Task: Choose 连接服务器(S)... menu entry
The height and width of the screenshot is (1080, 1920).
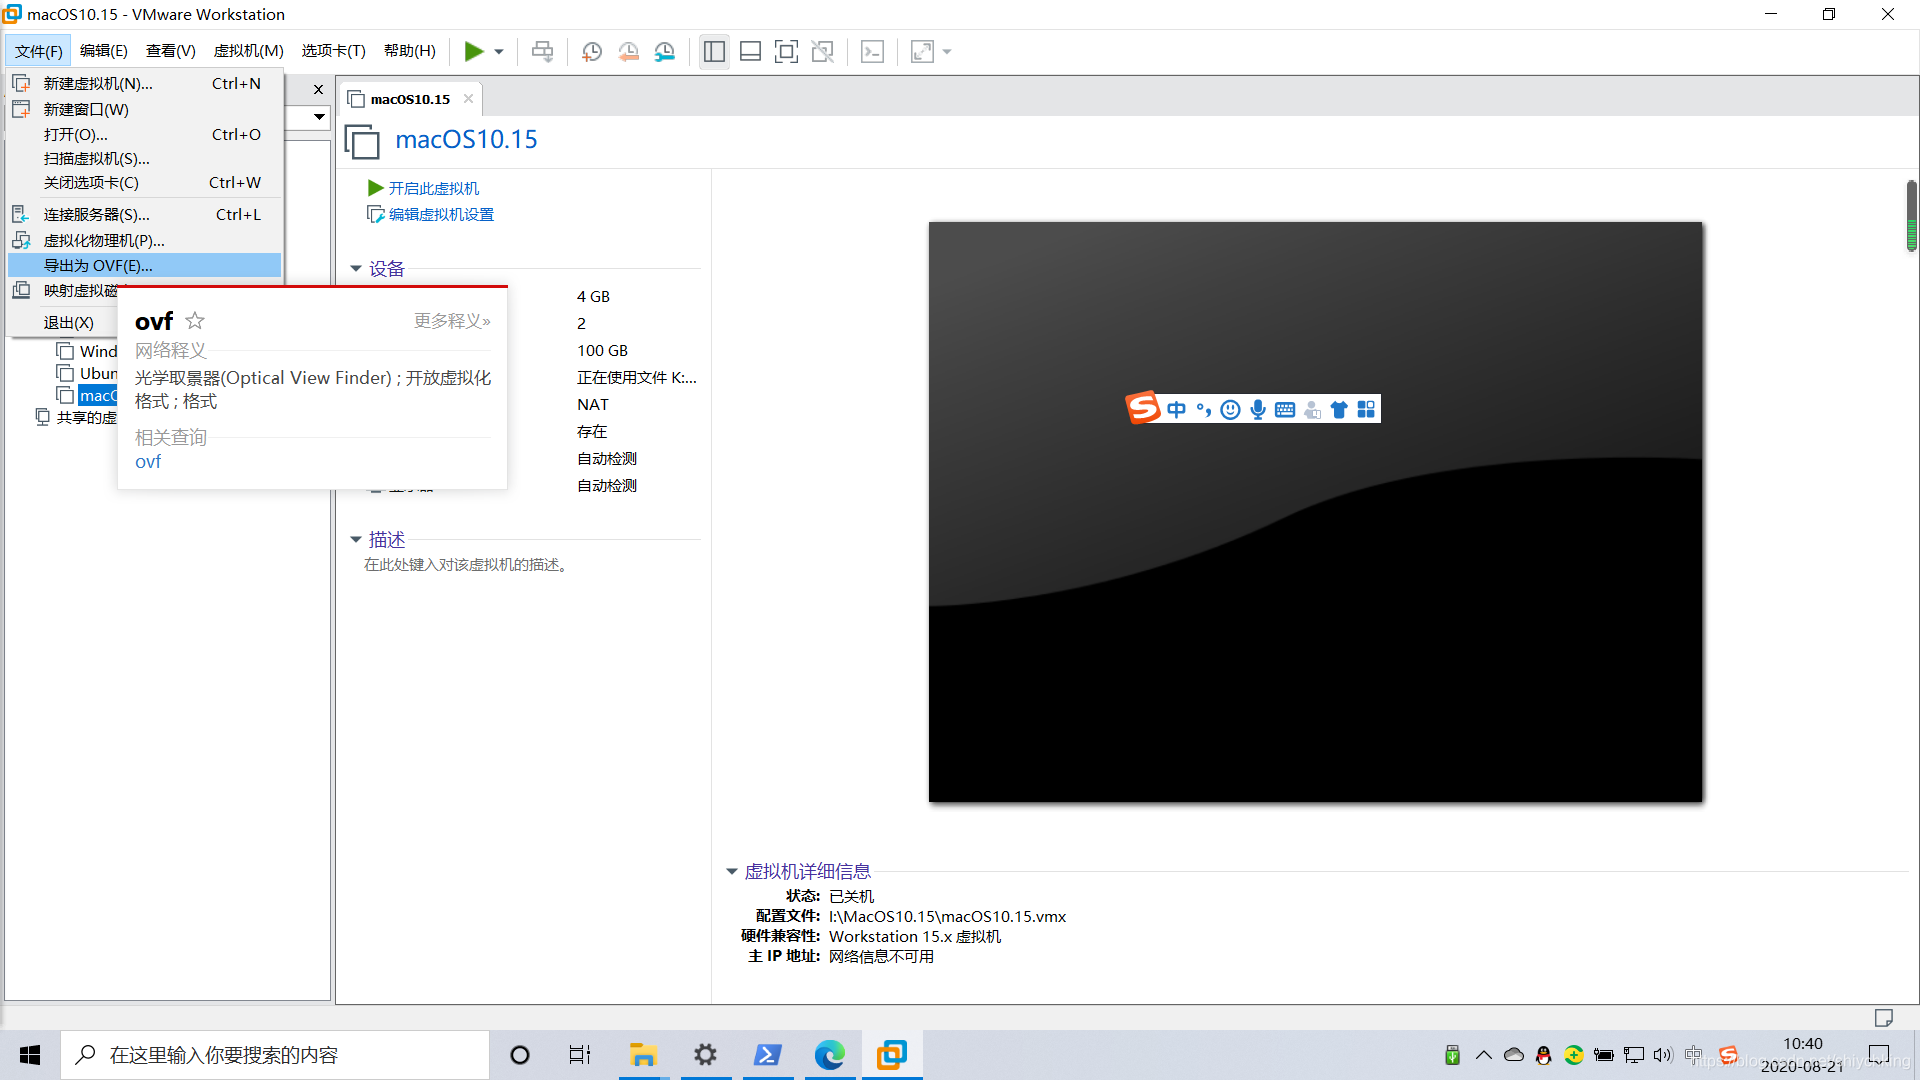Action: click(145, 214)
